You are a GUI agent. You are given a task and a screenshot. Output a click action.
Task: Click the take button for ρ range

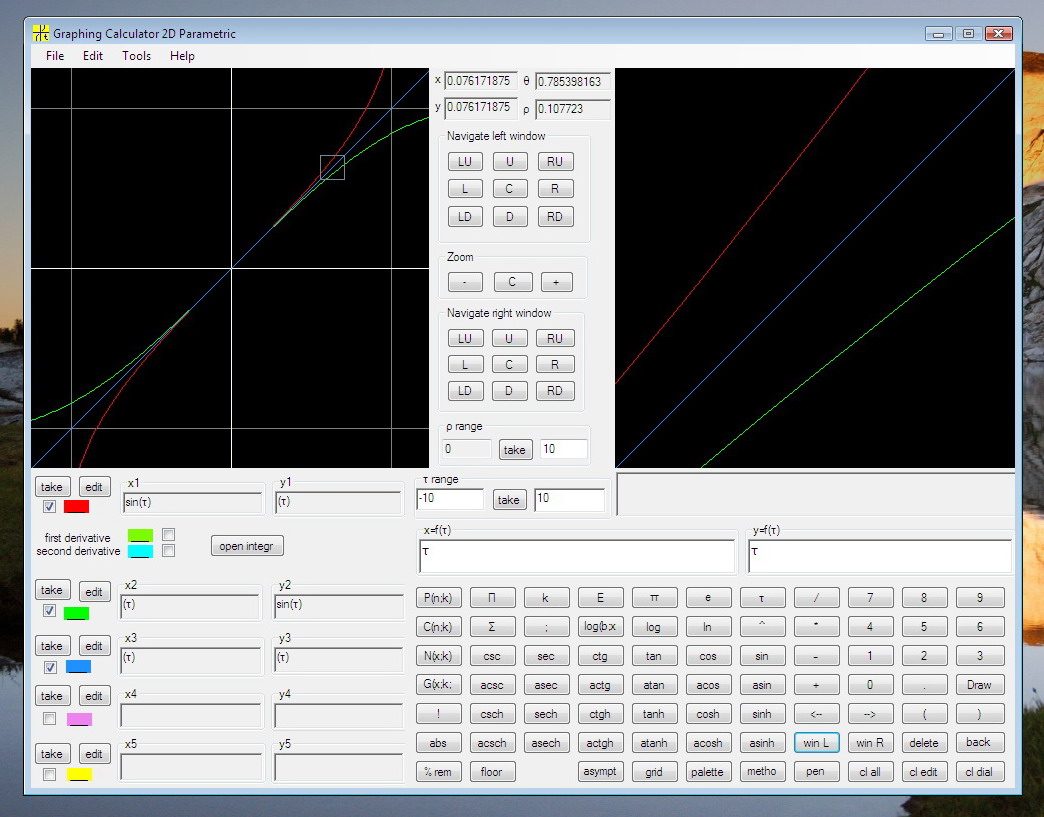pos(514,449)
